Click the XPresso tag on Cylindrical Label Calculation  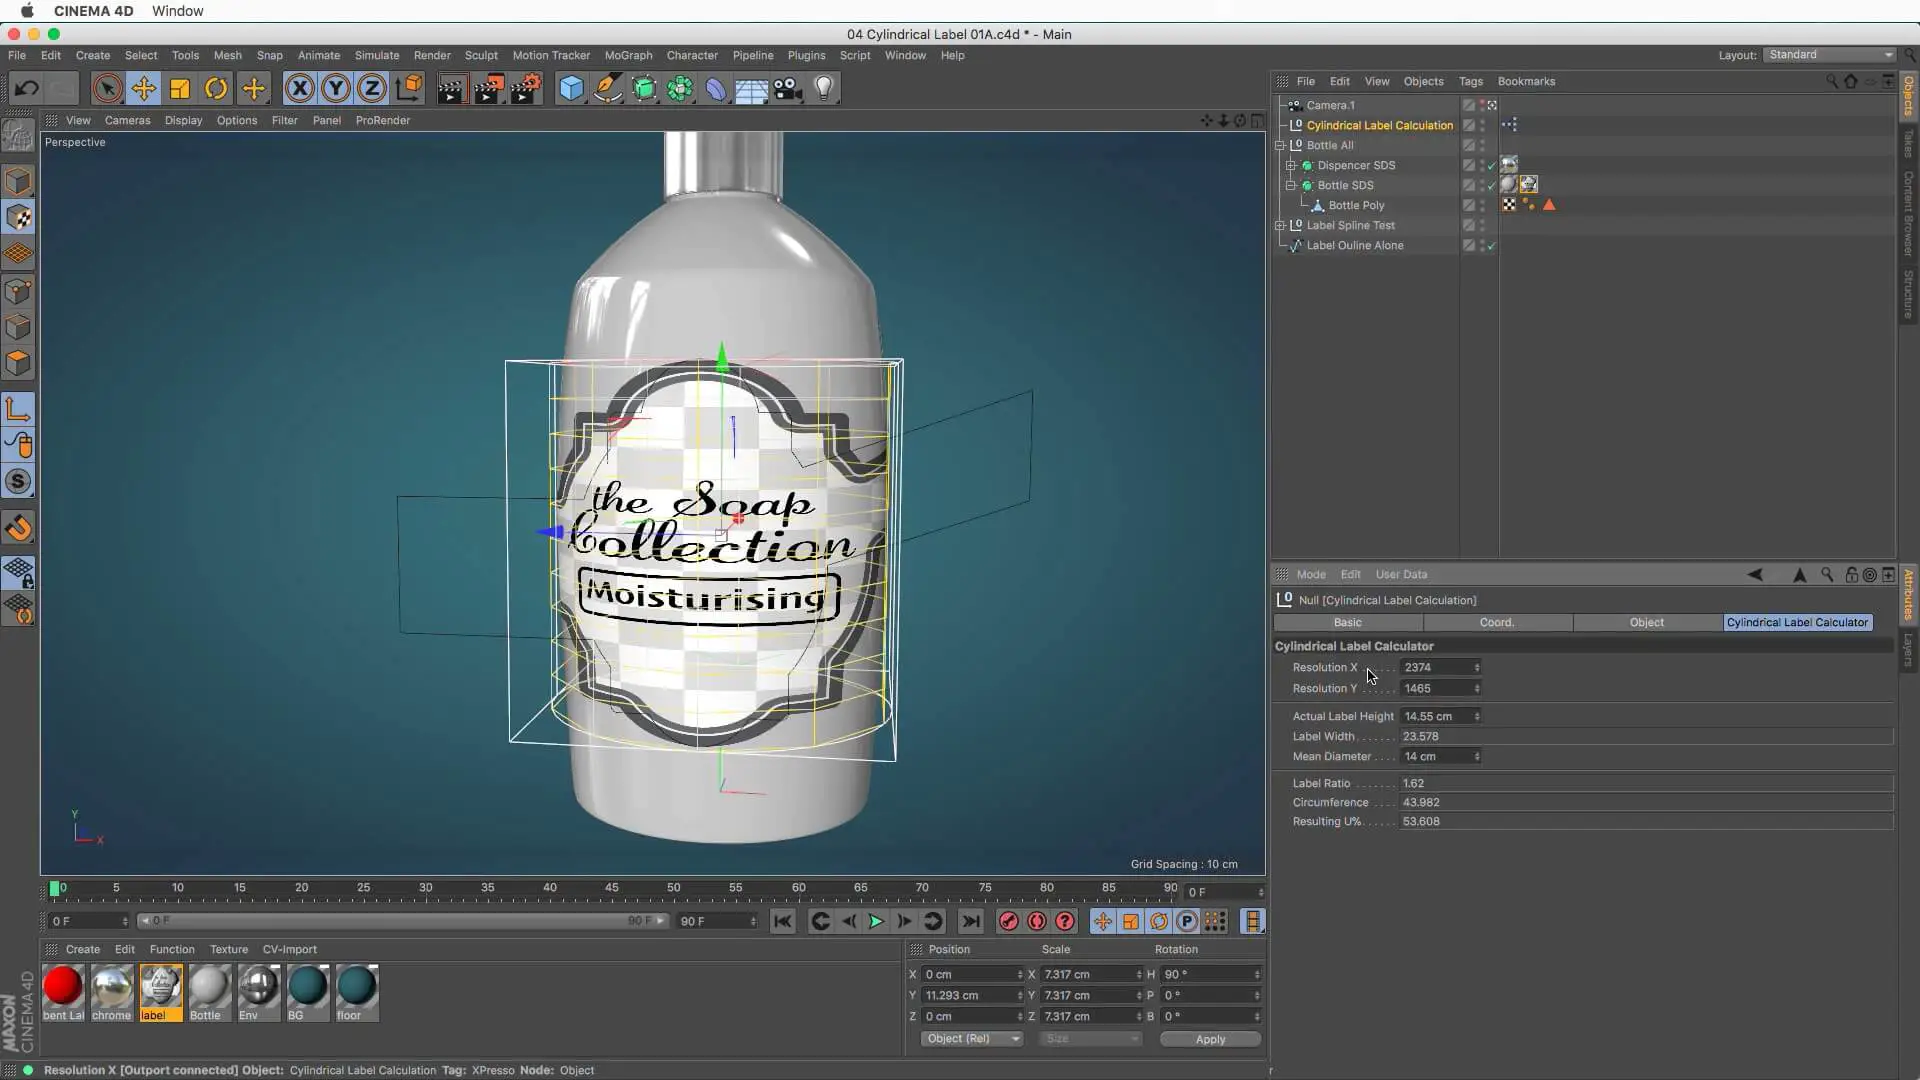click(x=1509, y=125)
